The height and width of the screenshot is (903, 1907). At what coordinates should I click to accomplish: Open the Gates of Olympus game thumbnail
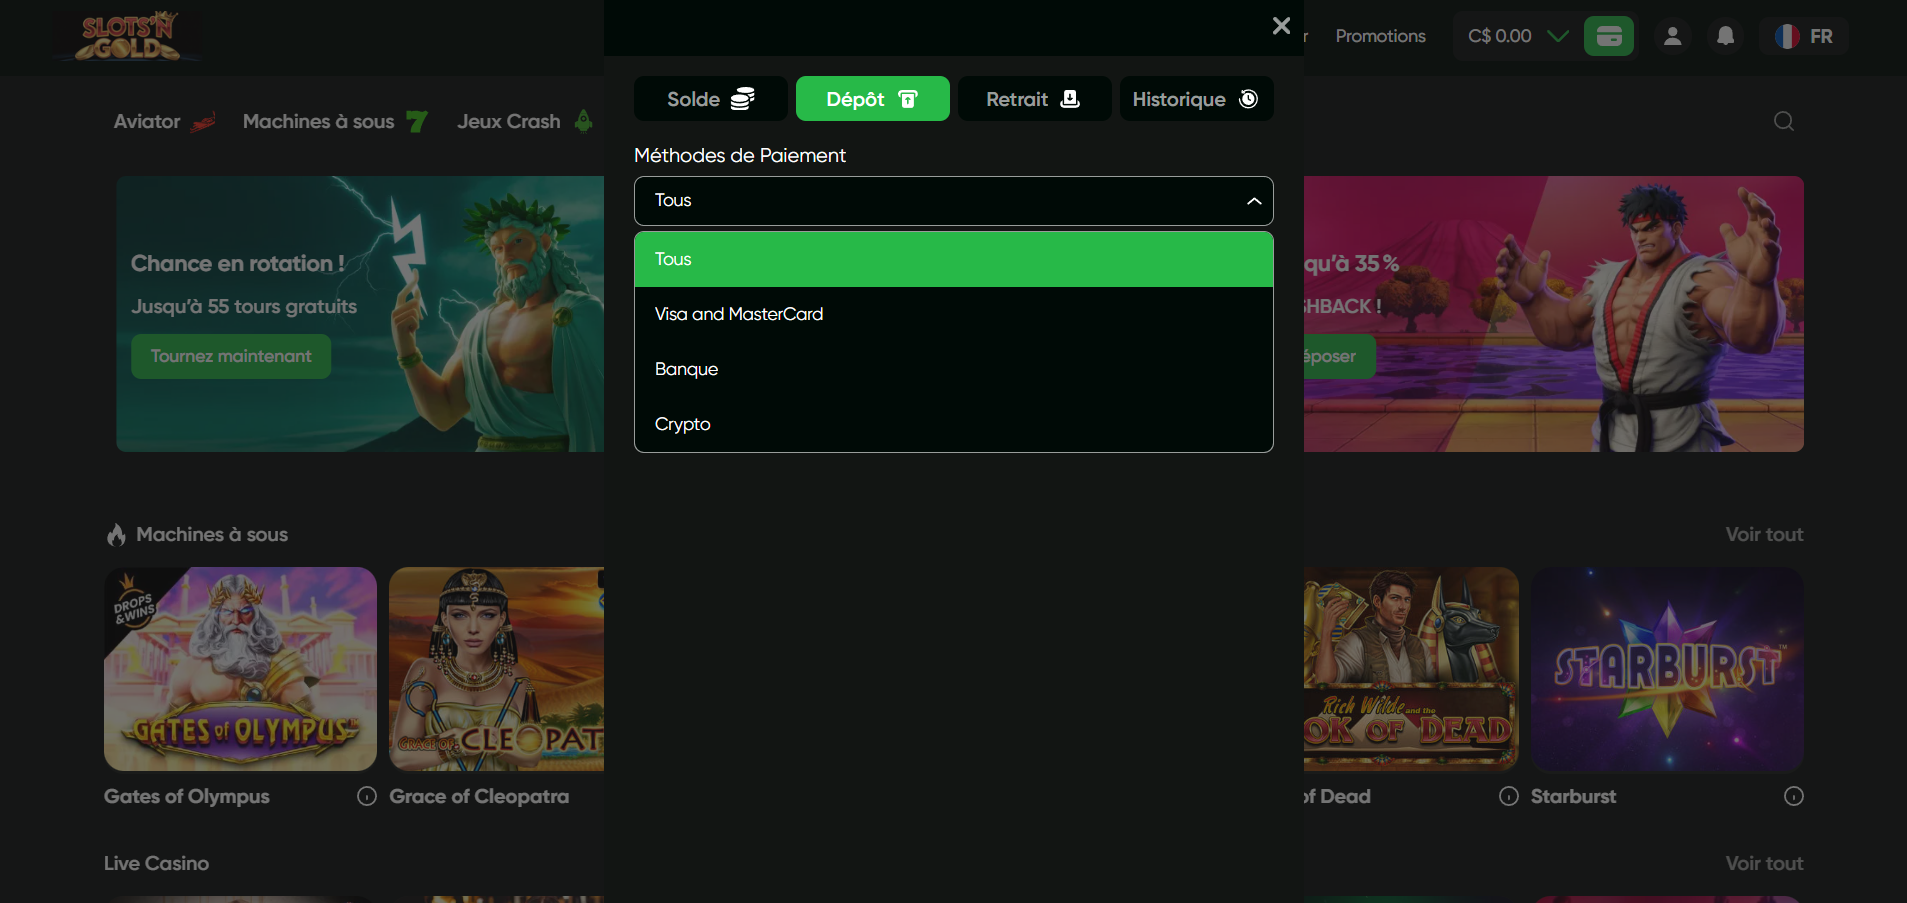click(240, 669)
